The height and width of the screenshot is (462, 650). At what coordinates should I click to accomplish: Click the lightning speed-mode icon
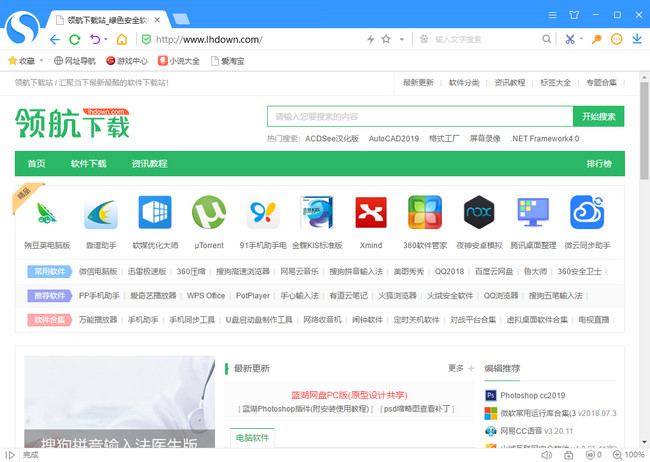(371, 39)
